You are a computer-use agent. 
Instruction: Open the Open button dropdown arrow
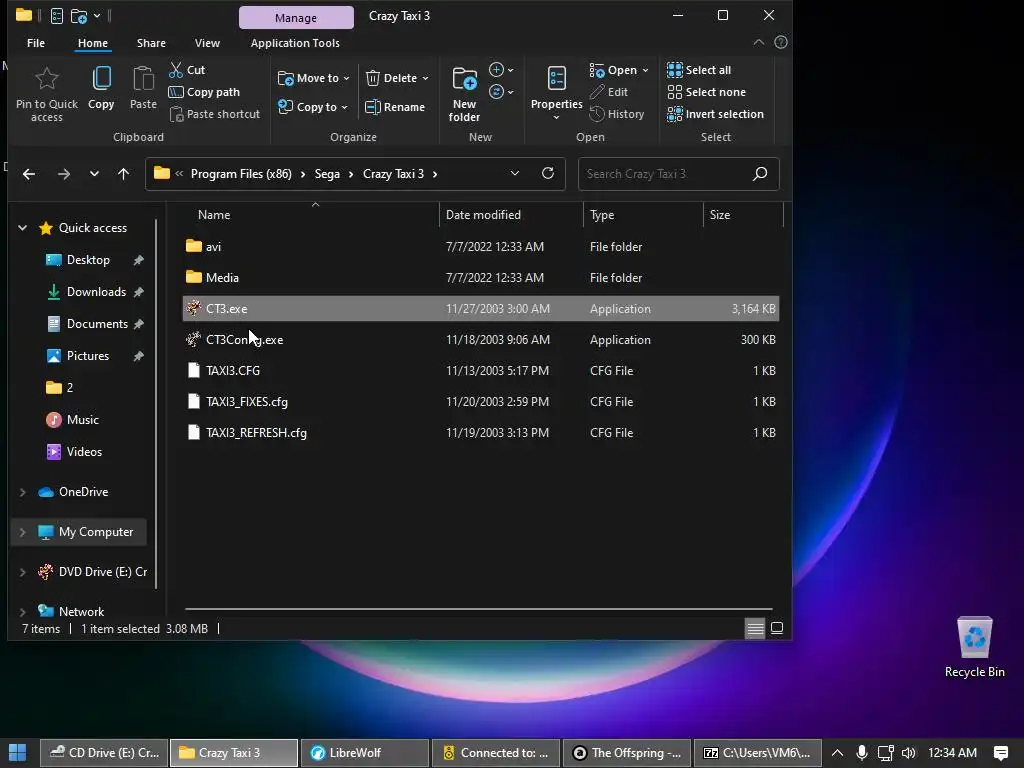pyautogui.click(x=645, y=70)
